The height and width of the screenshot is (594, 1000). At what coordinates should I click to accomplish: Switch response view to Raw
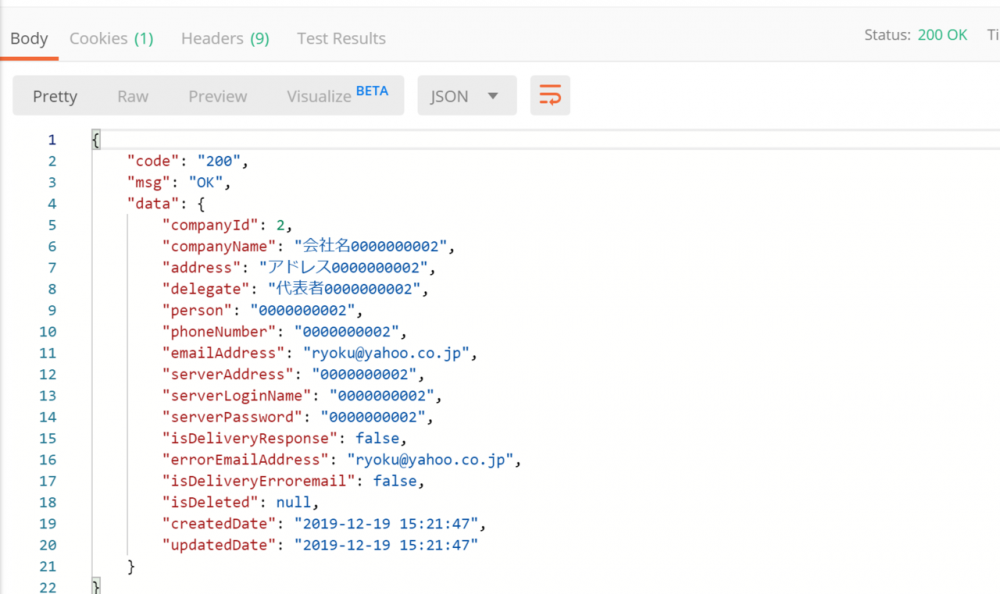pos(132,95)
